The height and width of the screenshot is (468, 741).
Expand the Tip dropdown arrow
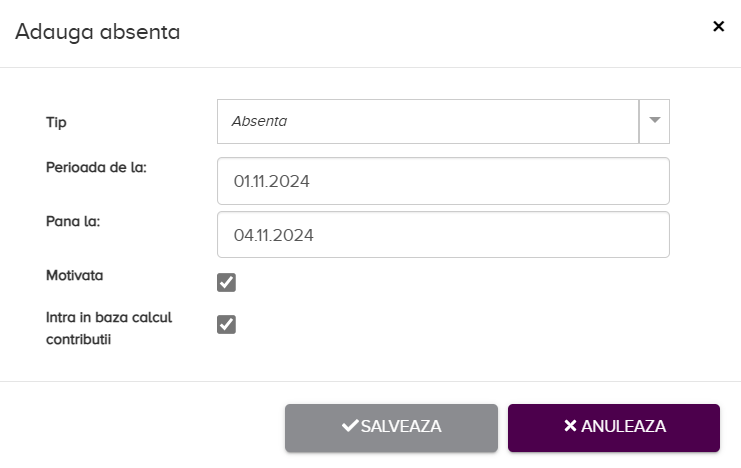pos(655,121)
